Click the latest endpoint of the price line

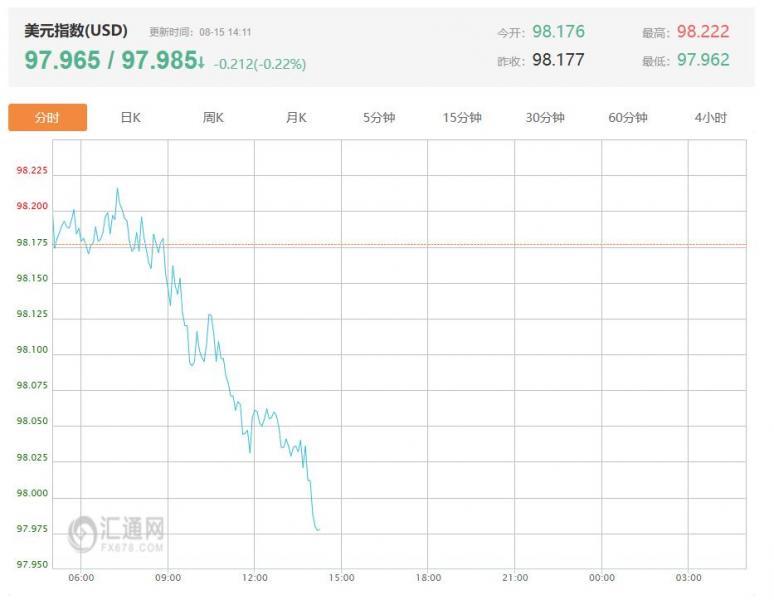(318, 529)
